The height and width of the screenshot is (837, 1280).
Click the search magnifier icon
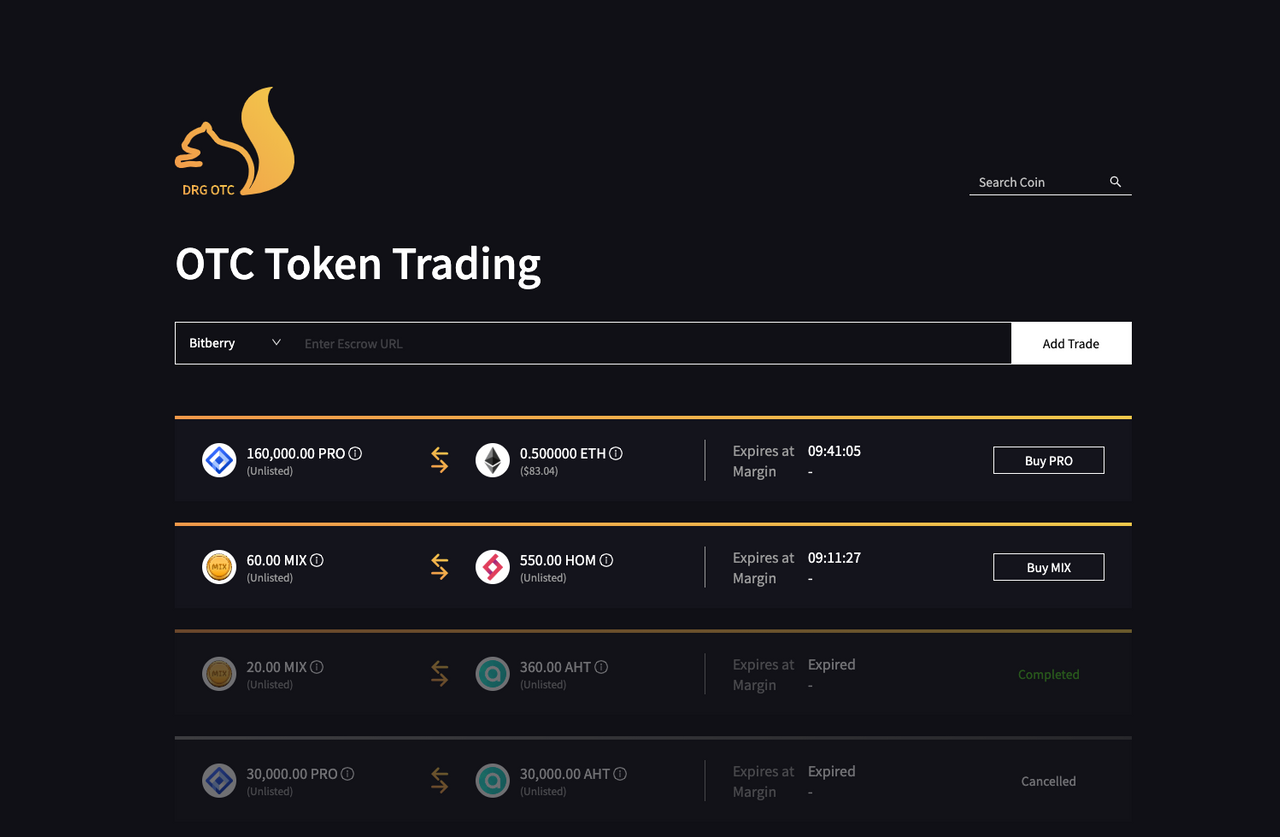(1115, 182)
